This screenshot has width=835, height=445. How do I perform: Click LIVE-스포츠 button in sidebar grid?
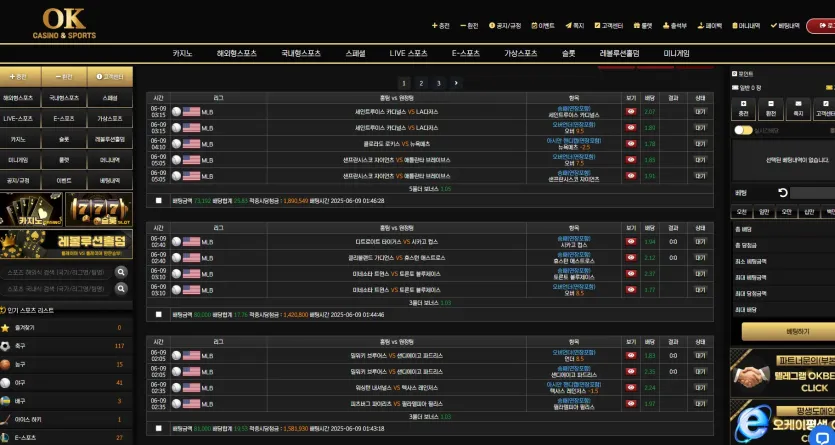coord(21,118)
